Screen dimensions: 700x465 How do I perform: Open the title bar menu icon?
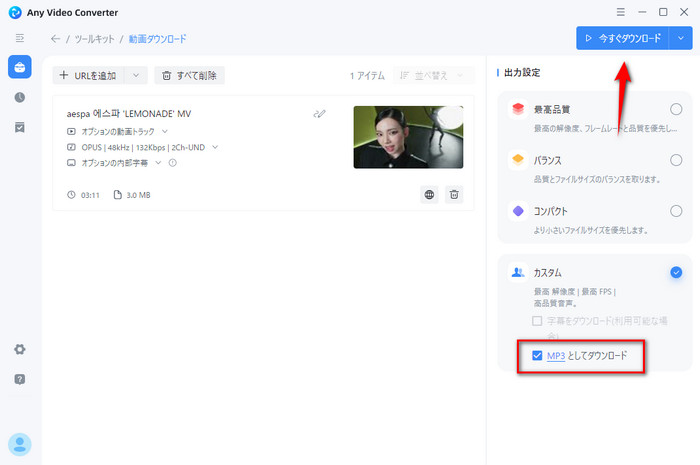pos(621,12)
